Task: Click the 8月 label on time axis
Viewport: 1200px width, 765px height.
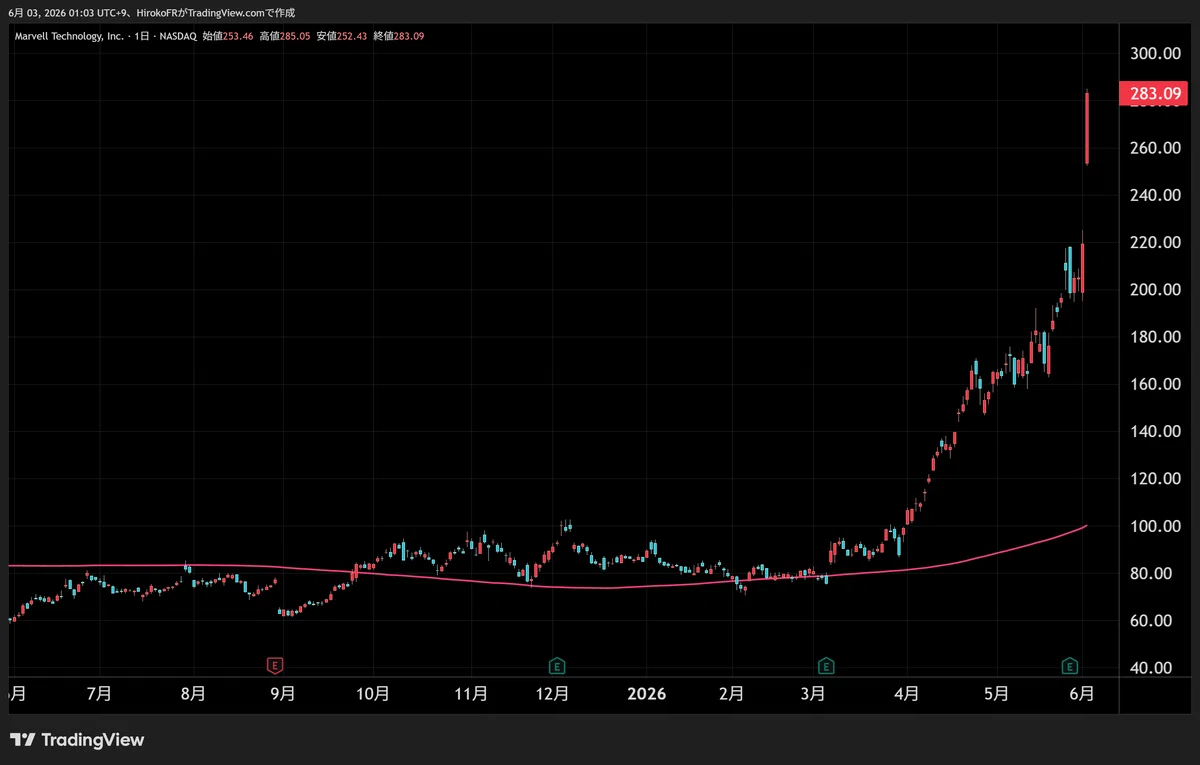Action: click(x=194, y=693)
